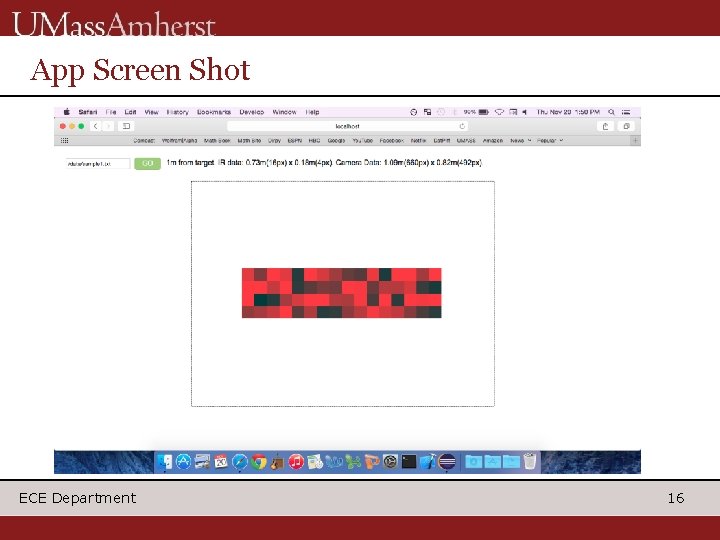Viewport: 720px width, 540px height.
Task: Click the Safari back arrow button
Action: 96,126
